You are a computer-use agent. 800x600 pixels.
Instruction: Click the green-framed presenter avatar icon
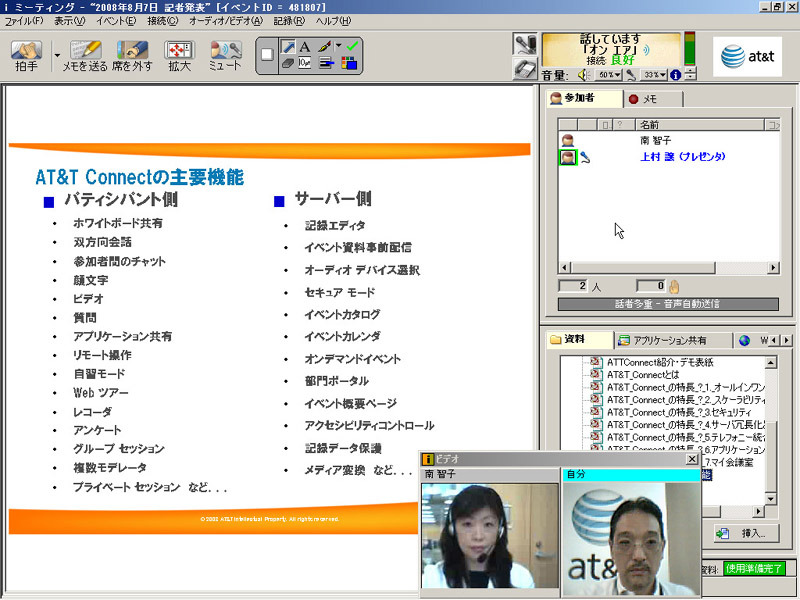click(x=568, y=157)
